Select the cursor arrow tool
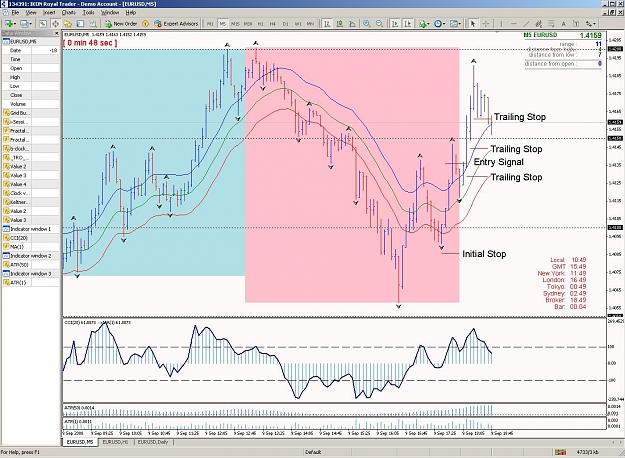Screen dimensions: 625x458 click(473, 24)
